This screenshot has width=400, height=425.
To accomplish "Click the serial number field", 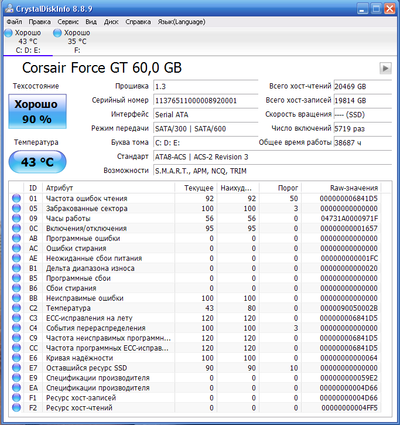I will point(205,100).
